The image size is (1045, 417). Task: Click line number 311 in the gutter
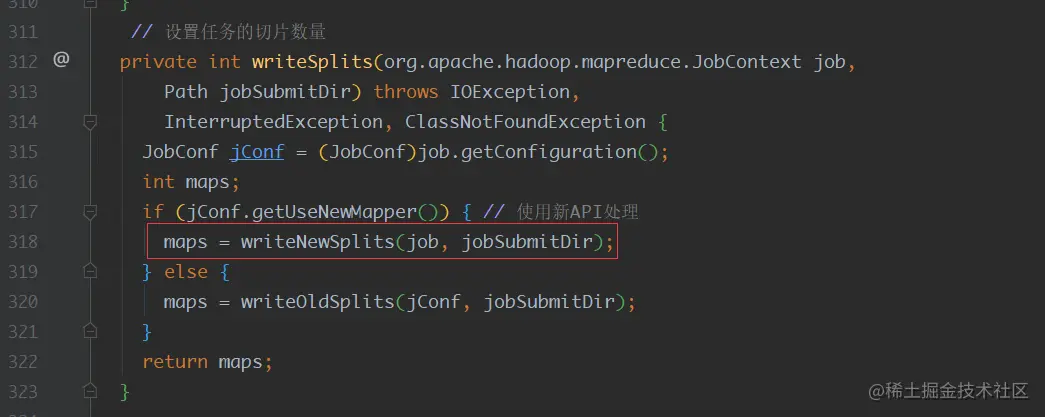pos(23,31)
